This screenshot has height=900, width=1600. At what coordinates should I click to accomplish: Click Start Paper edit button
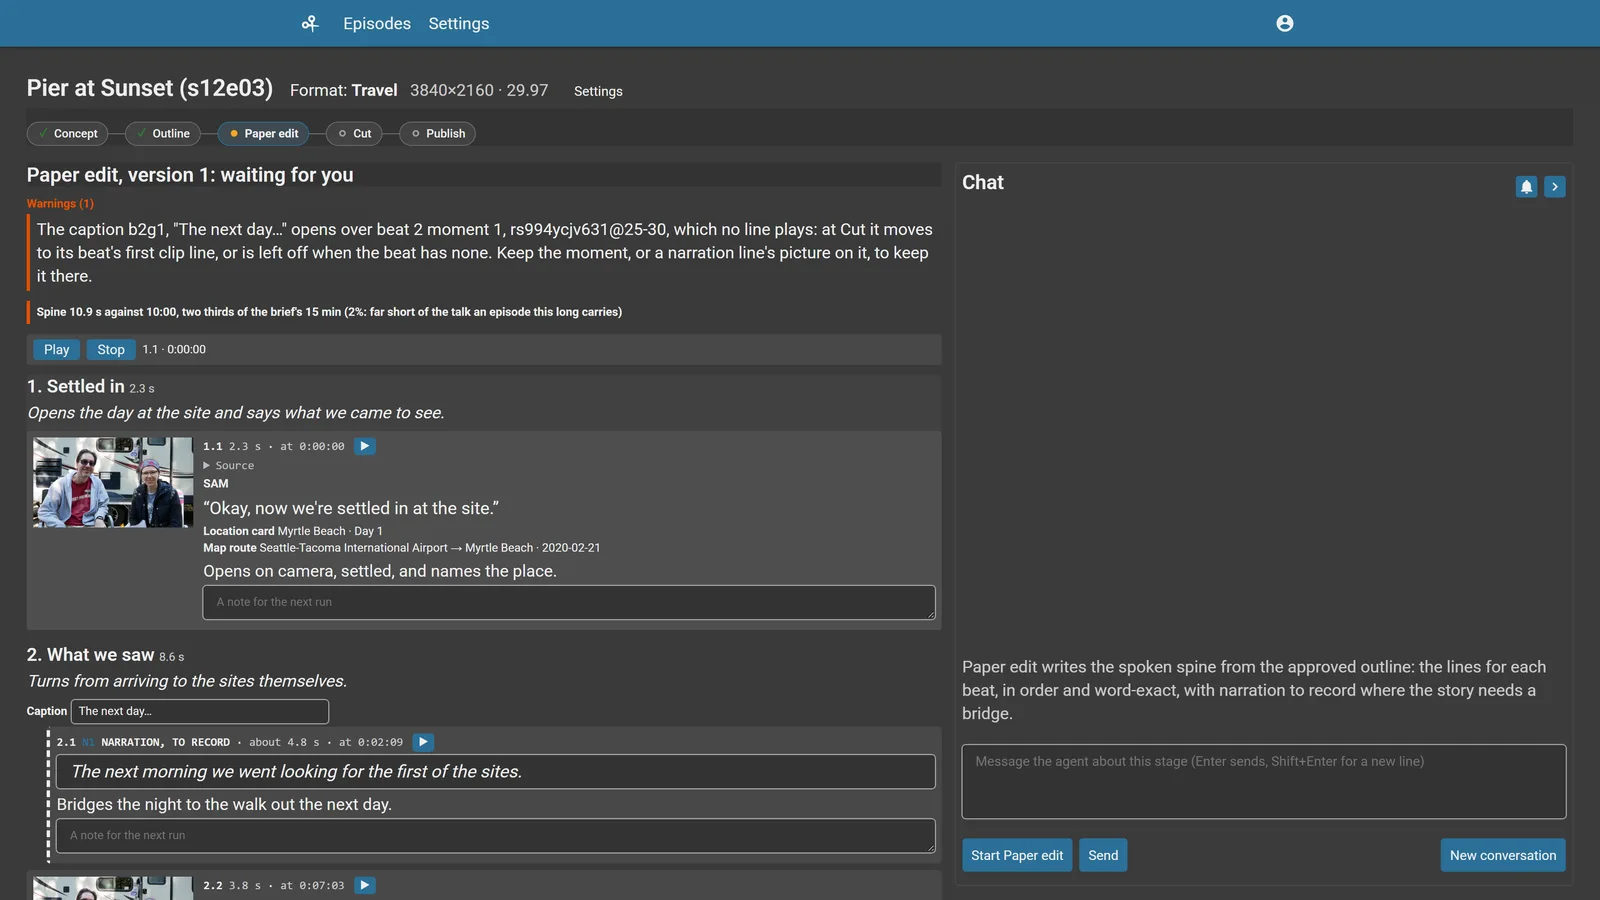[x=1017, y=855]
